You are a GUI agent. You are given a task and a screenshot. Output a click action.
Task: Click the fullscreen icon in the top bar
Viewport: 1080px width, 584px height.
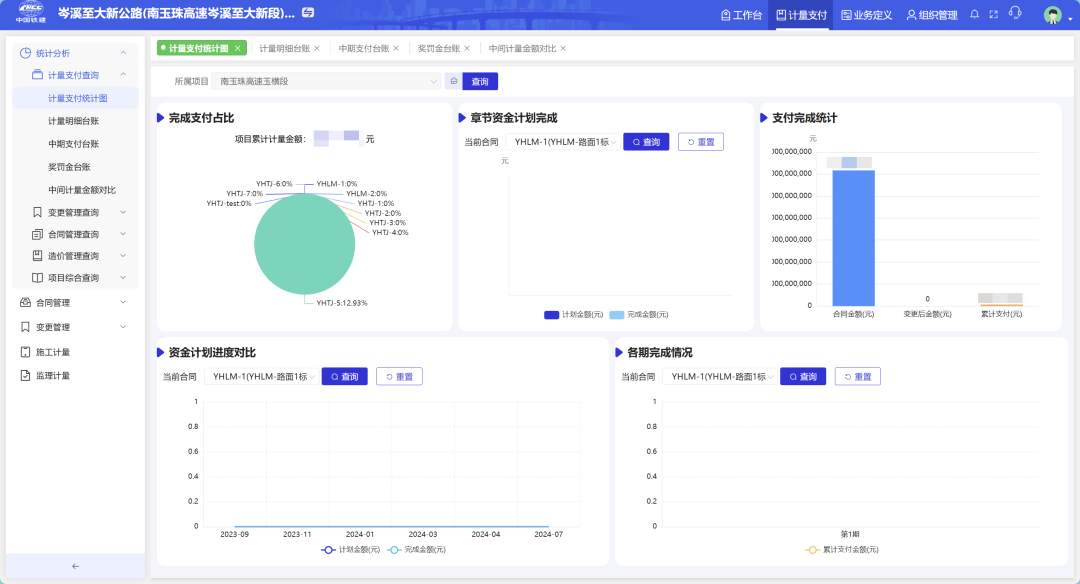(993, 15)
